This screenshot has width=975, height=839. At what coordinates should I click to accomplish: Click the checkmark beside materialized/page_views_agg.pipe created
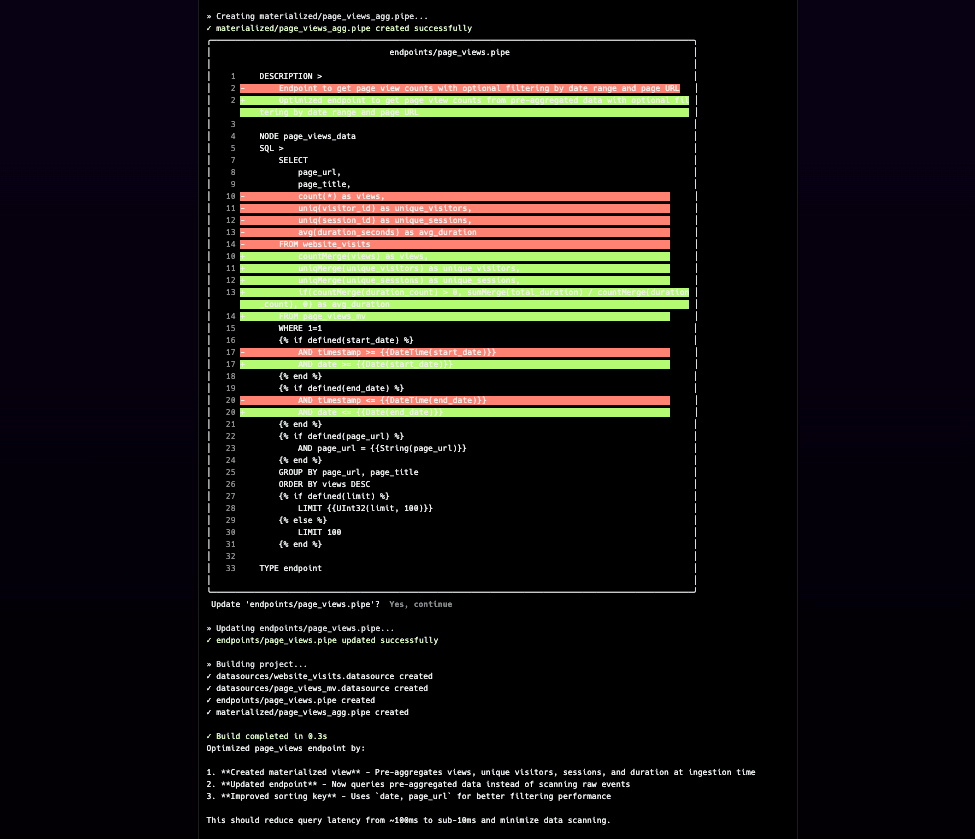tap(209, 28)
